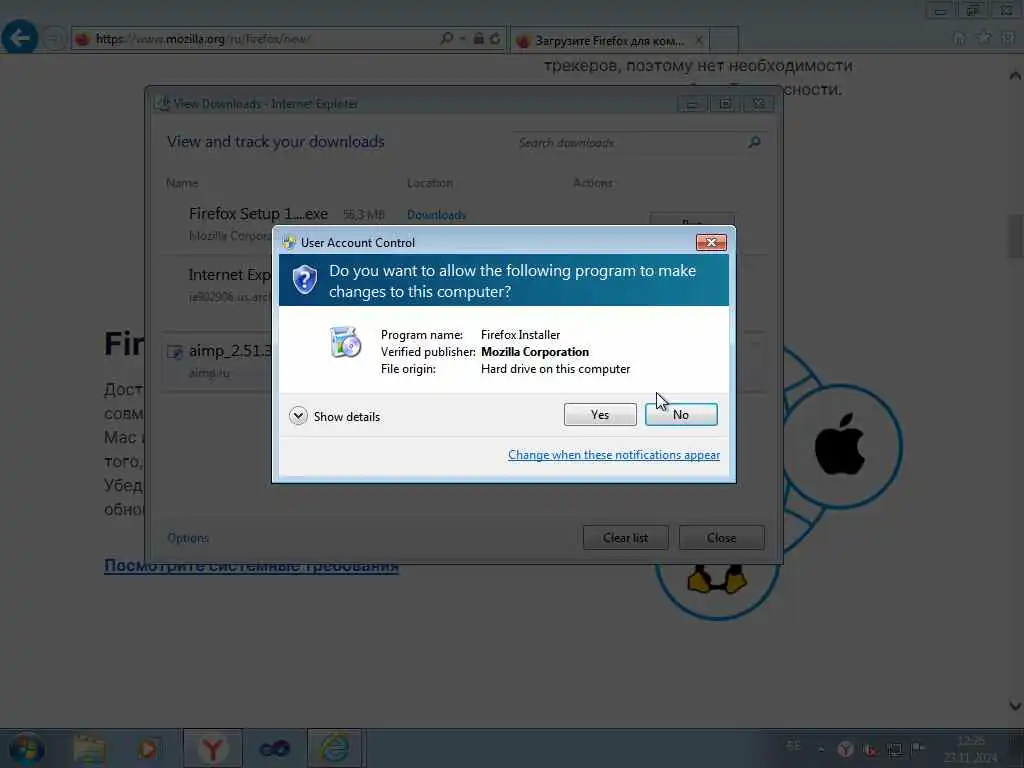Screen dimensions: 1024x768
Task: Close the User Account Control dialog
Action: click(711, 242)
